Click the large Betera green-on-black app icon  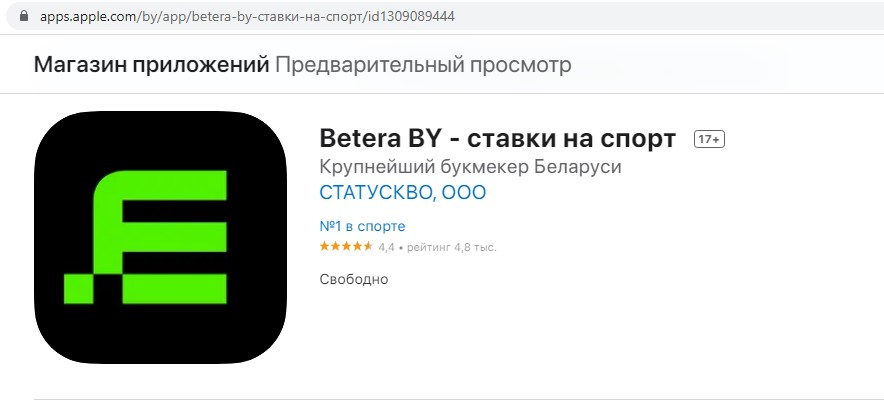point(160,237)
